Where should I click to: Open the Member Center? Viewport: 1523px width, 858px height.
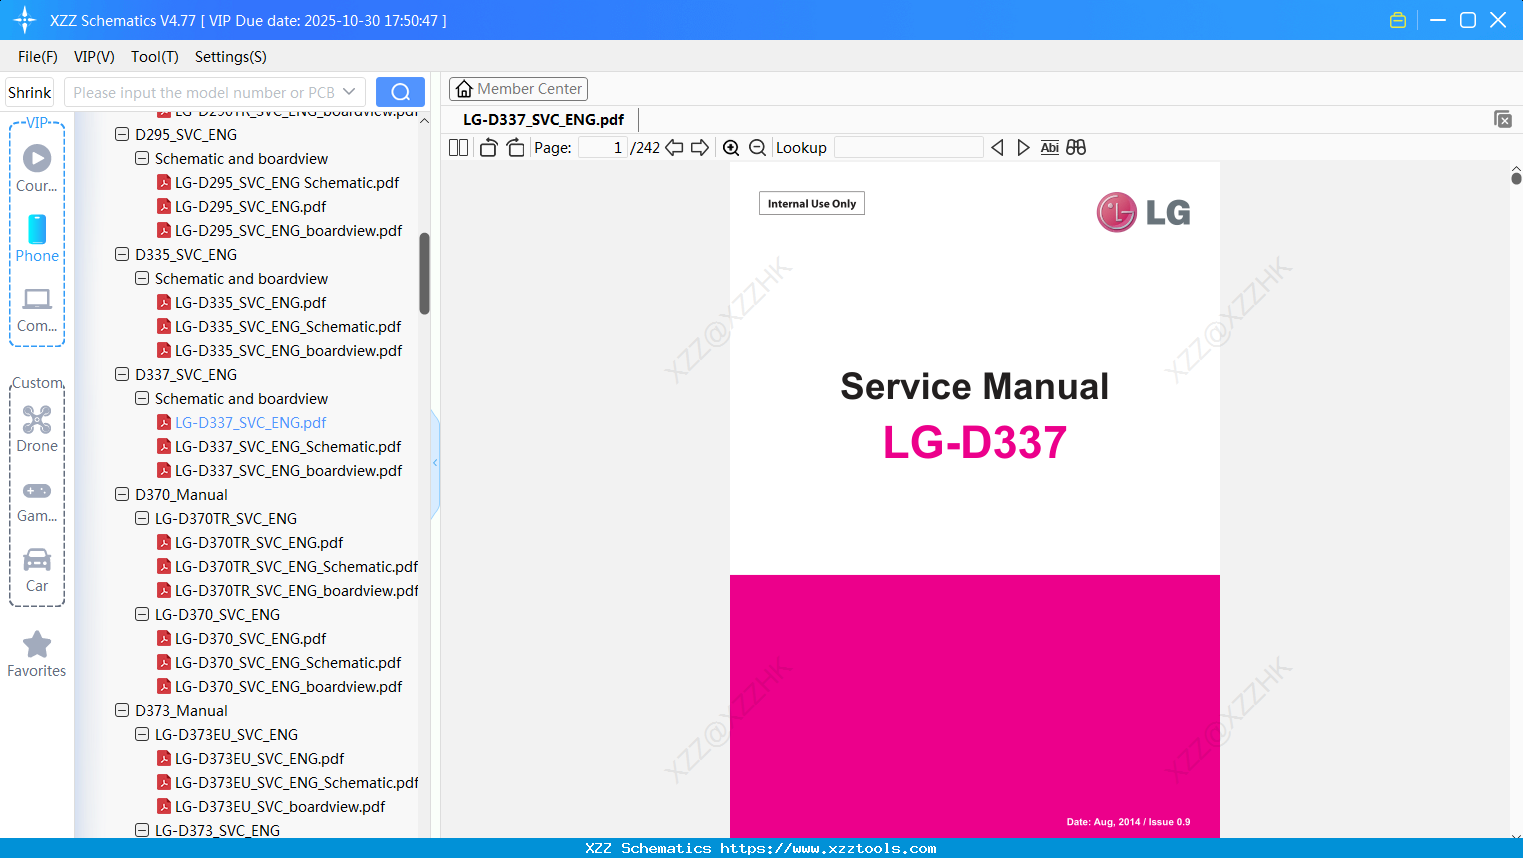click(518, 88)
